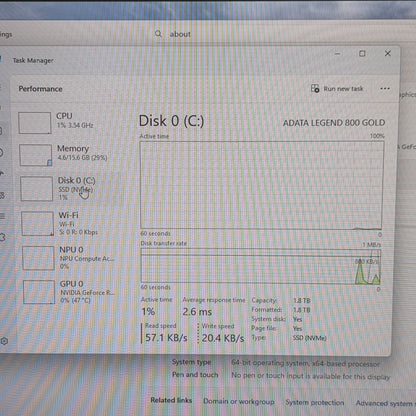Open 'Advanced system settings' link in Settings

coord(386,403)
